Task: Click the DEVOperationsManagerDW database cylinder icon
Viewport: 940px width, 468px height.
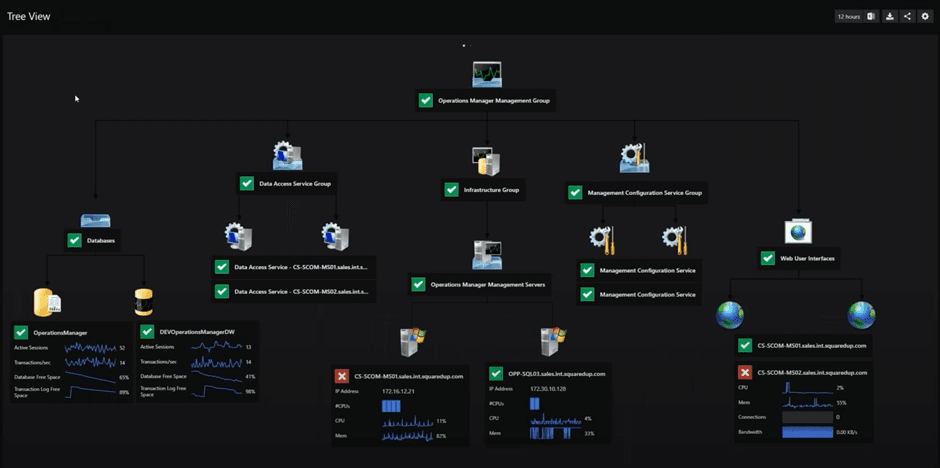Action: pyautogui.click(x=144, y=302)
